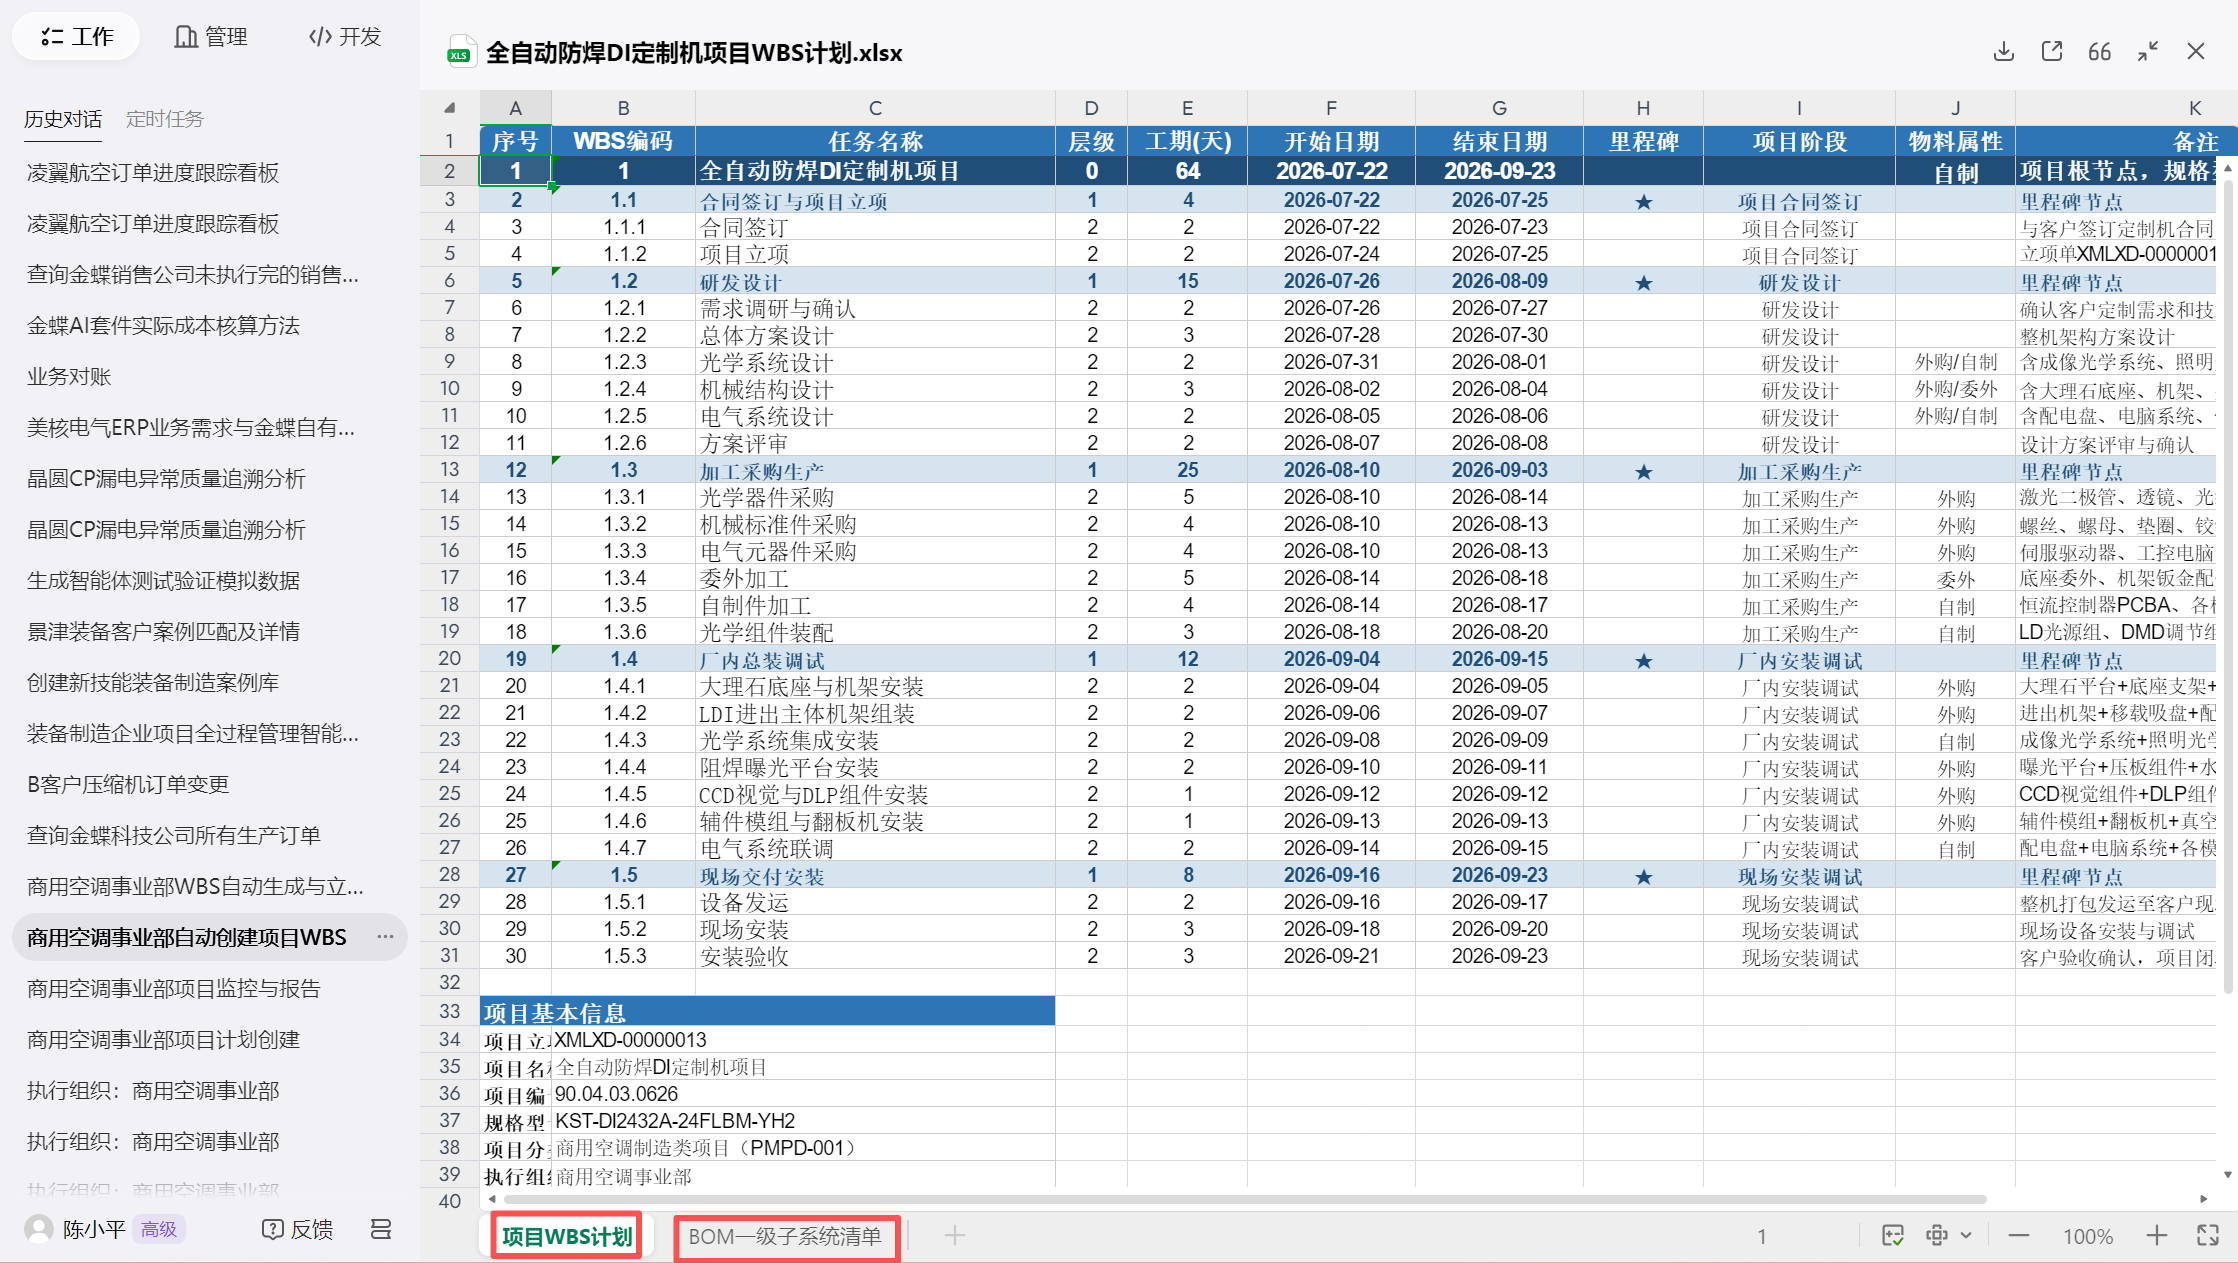Click the star milestone in row 1.3
2238x1263 pixels.
1643,471
